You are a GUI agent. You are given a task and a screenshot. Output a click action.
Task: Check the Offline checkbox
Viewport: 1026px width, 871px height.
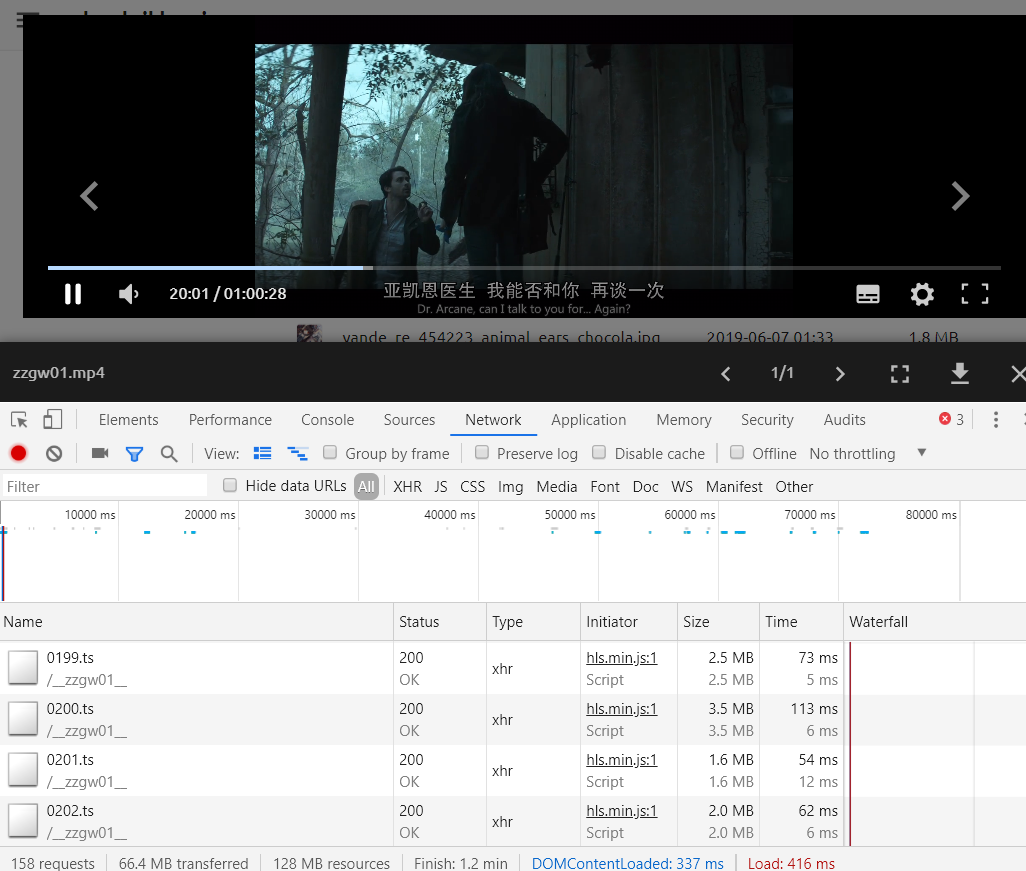(737, 452)
